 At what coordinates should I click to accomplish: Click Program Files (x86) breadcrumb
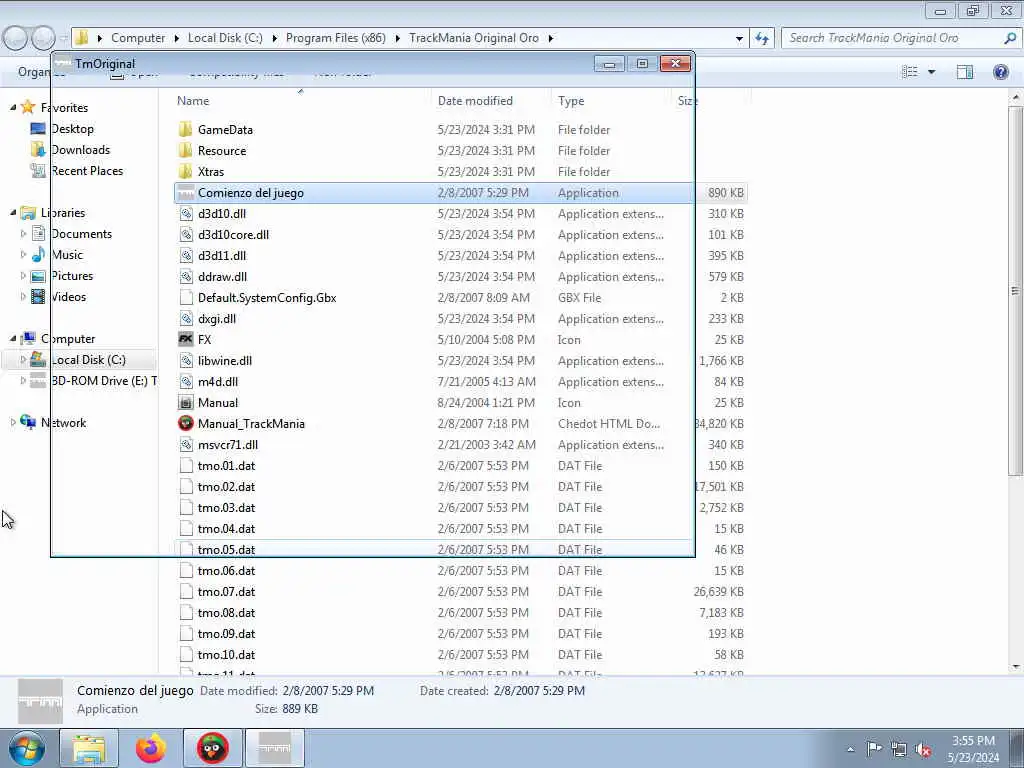point(336,38)
